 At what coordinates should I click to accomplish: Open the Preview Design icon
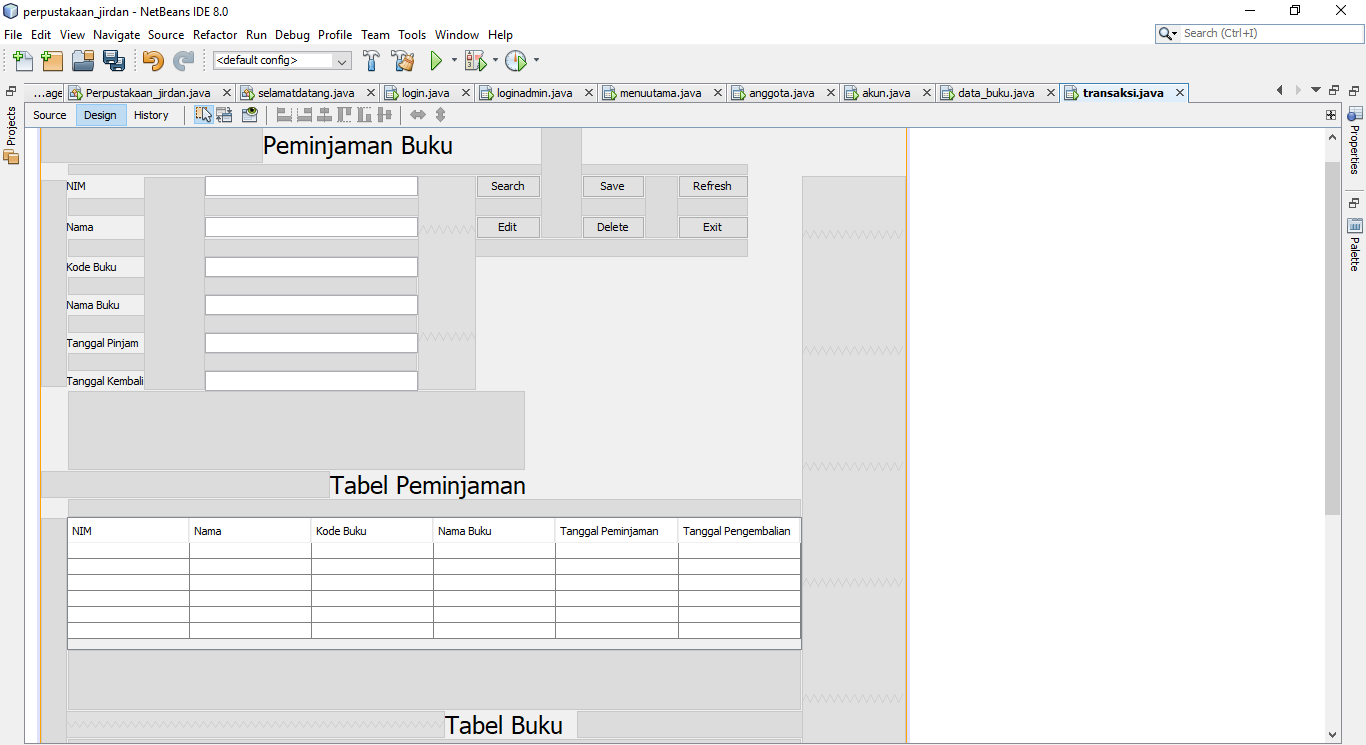point(249,115)
